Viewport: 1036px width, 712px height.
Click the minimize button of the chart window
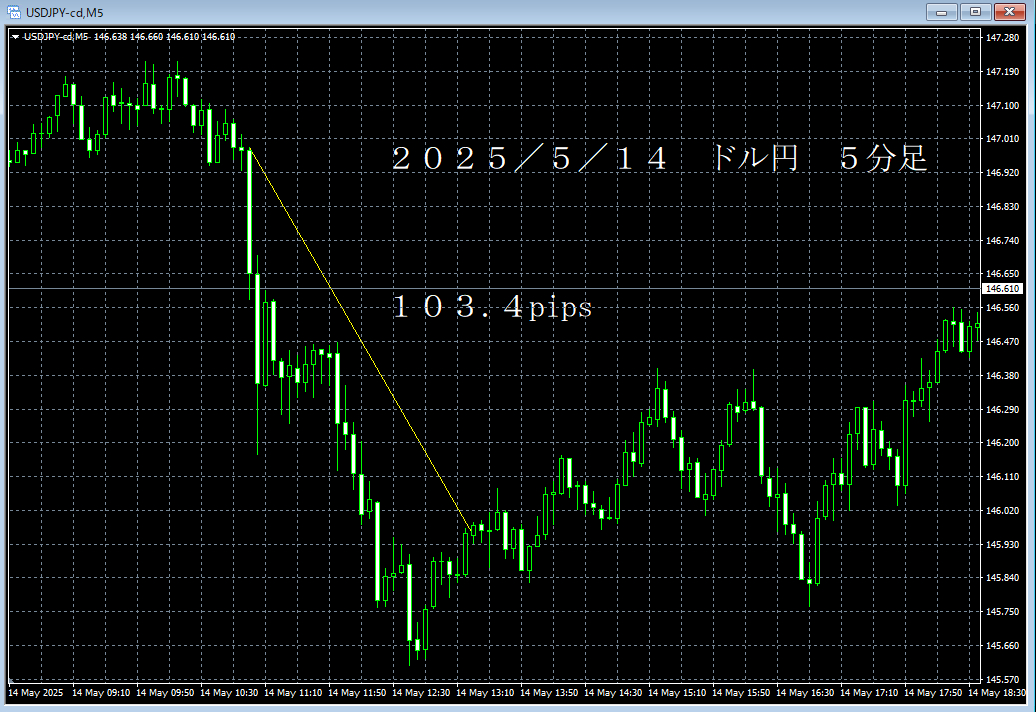click(941, 12)
